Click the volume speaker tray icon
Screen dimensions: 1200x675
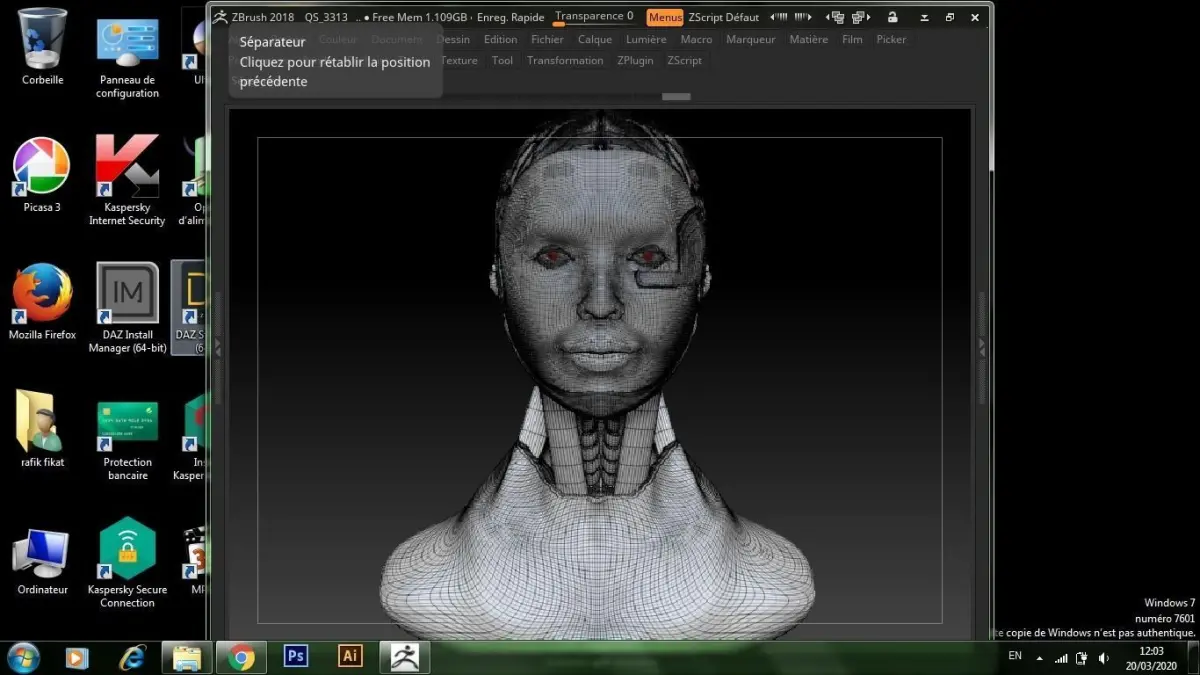tap(1104, 658)
